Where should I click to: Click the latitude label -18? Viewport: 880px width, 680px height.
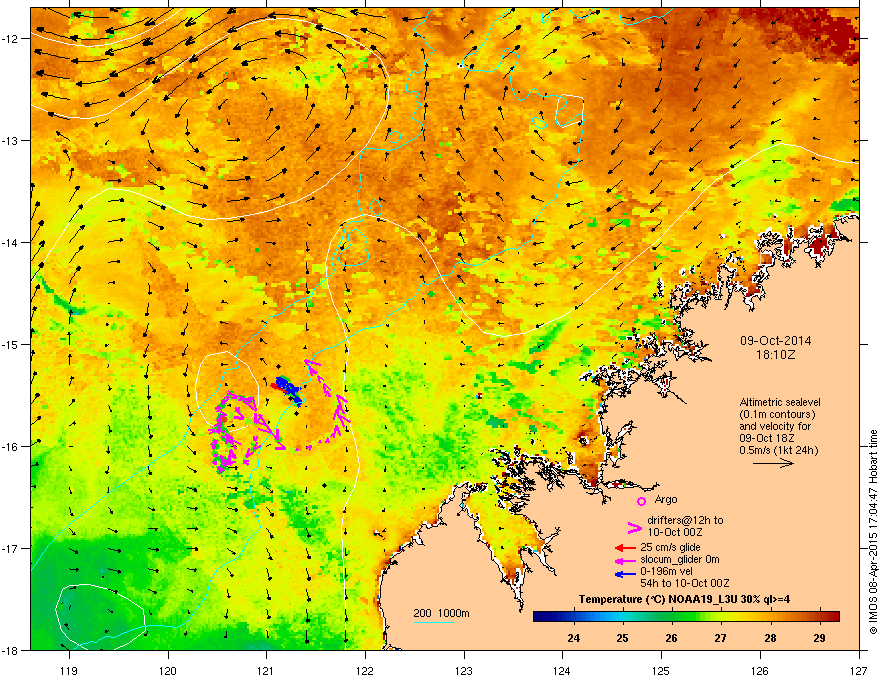point(10,650)
